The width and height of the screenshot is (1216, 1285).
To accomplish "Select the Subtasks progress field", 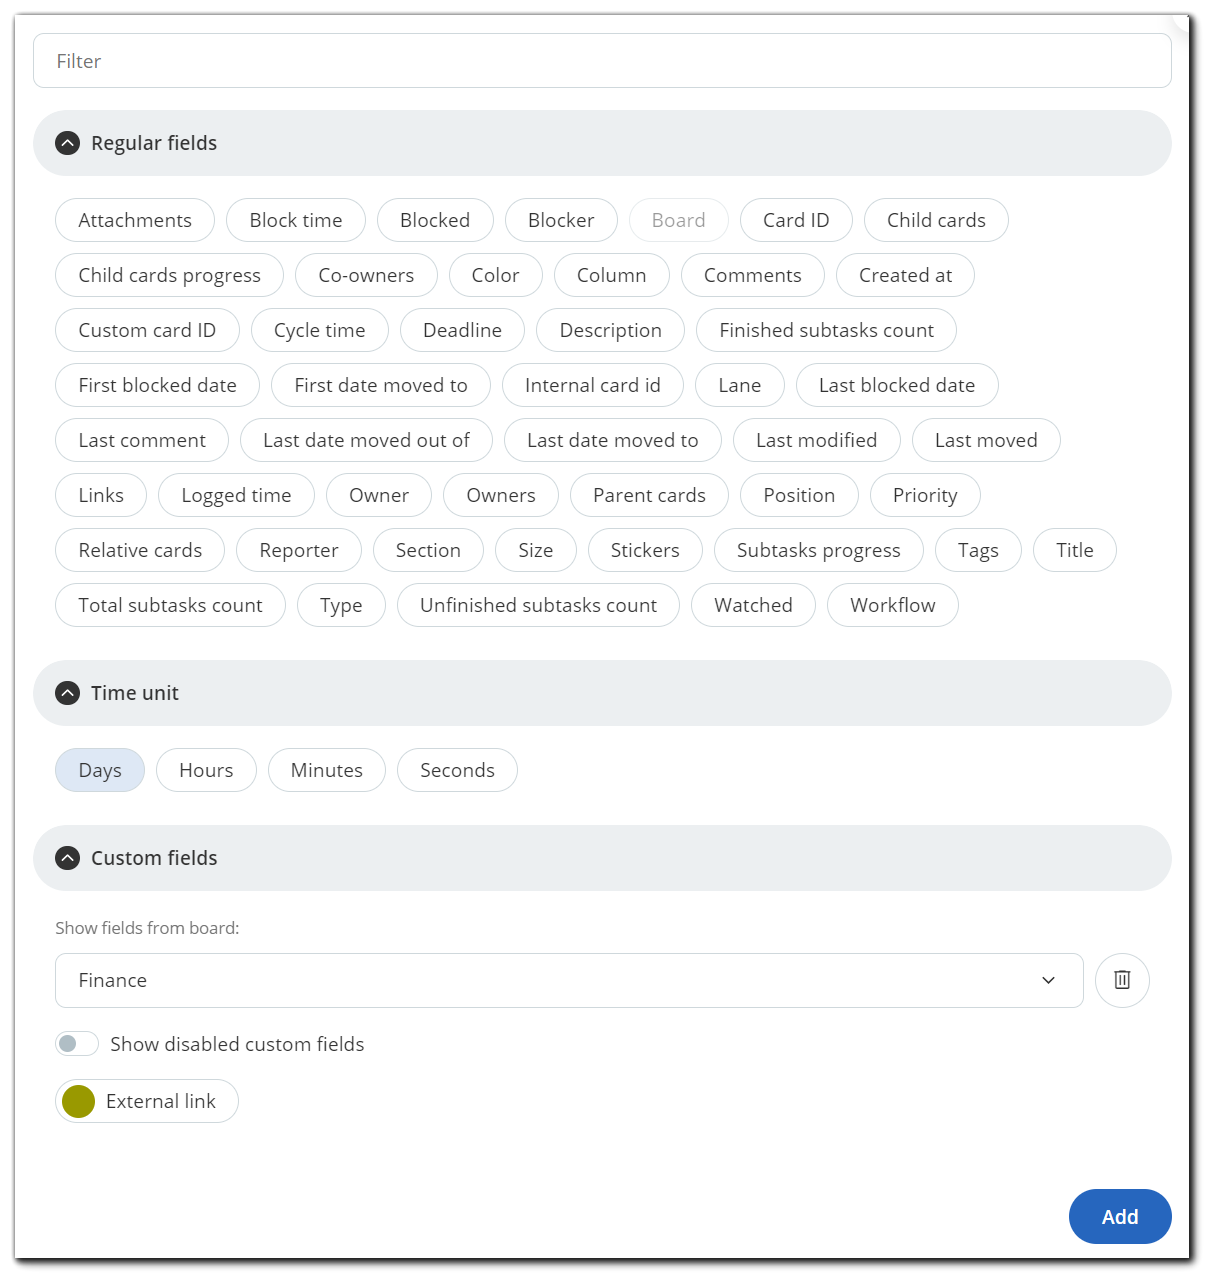I will [x=818, y=550].
